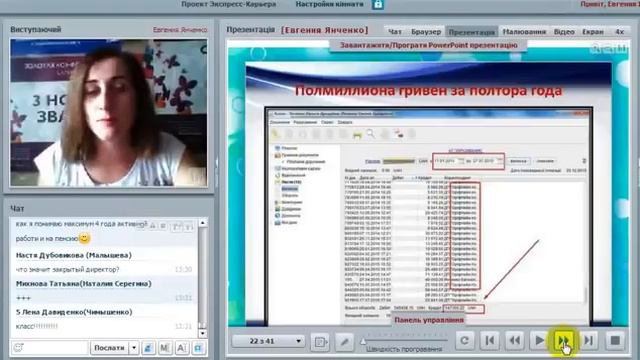Image resolution: width=640 pixels, height=360 pixels.
Task: Click the play presentation button
Action: (x=539, y=340)
